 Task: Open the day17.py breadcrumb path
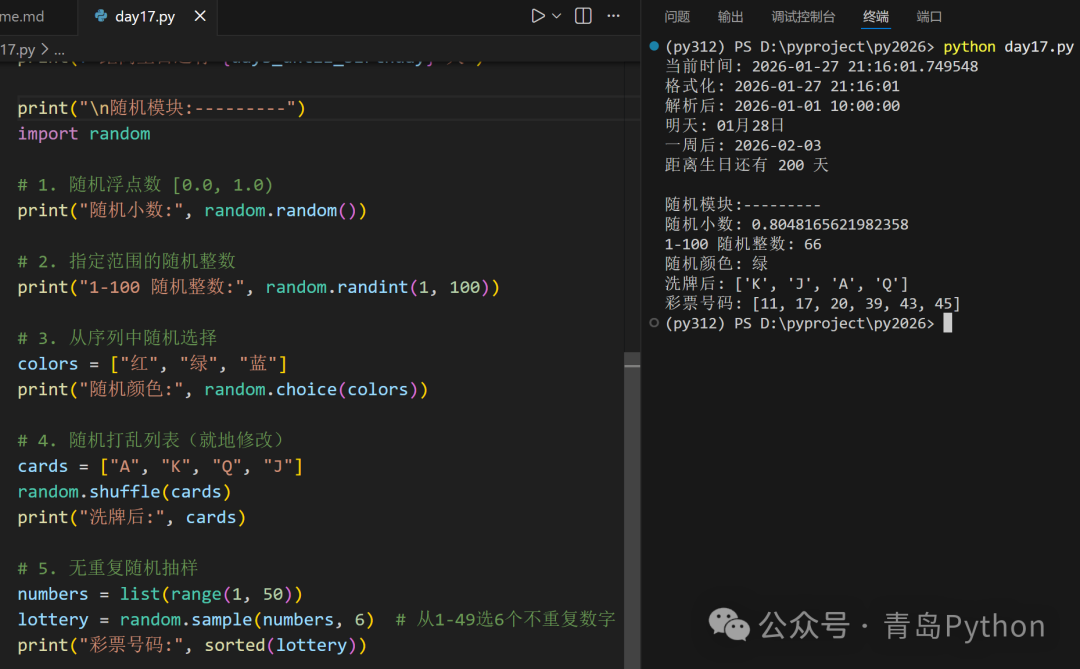[20, 48]
